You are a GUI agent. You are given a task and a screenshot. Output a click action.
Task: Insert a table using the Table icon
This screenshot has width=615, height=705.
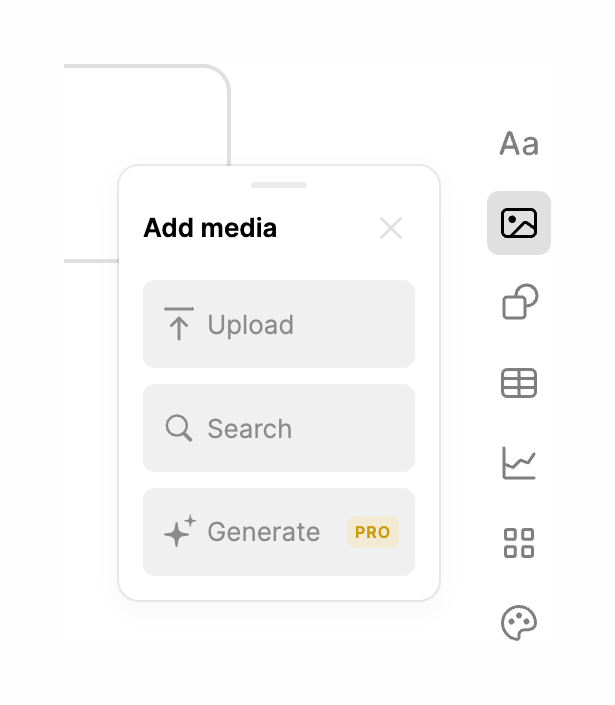click(519, 383)
